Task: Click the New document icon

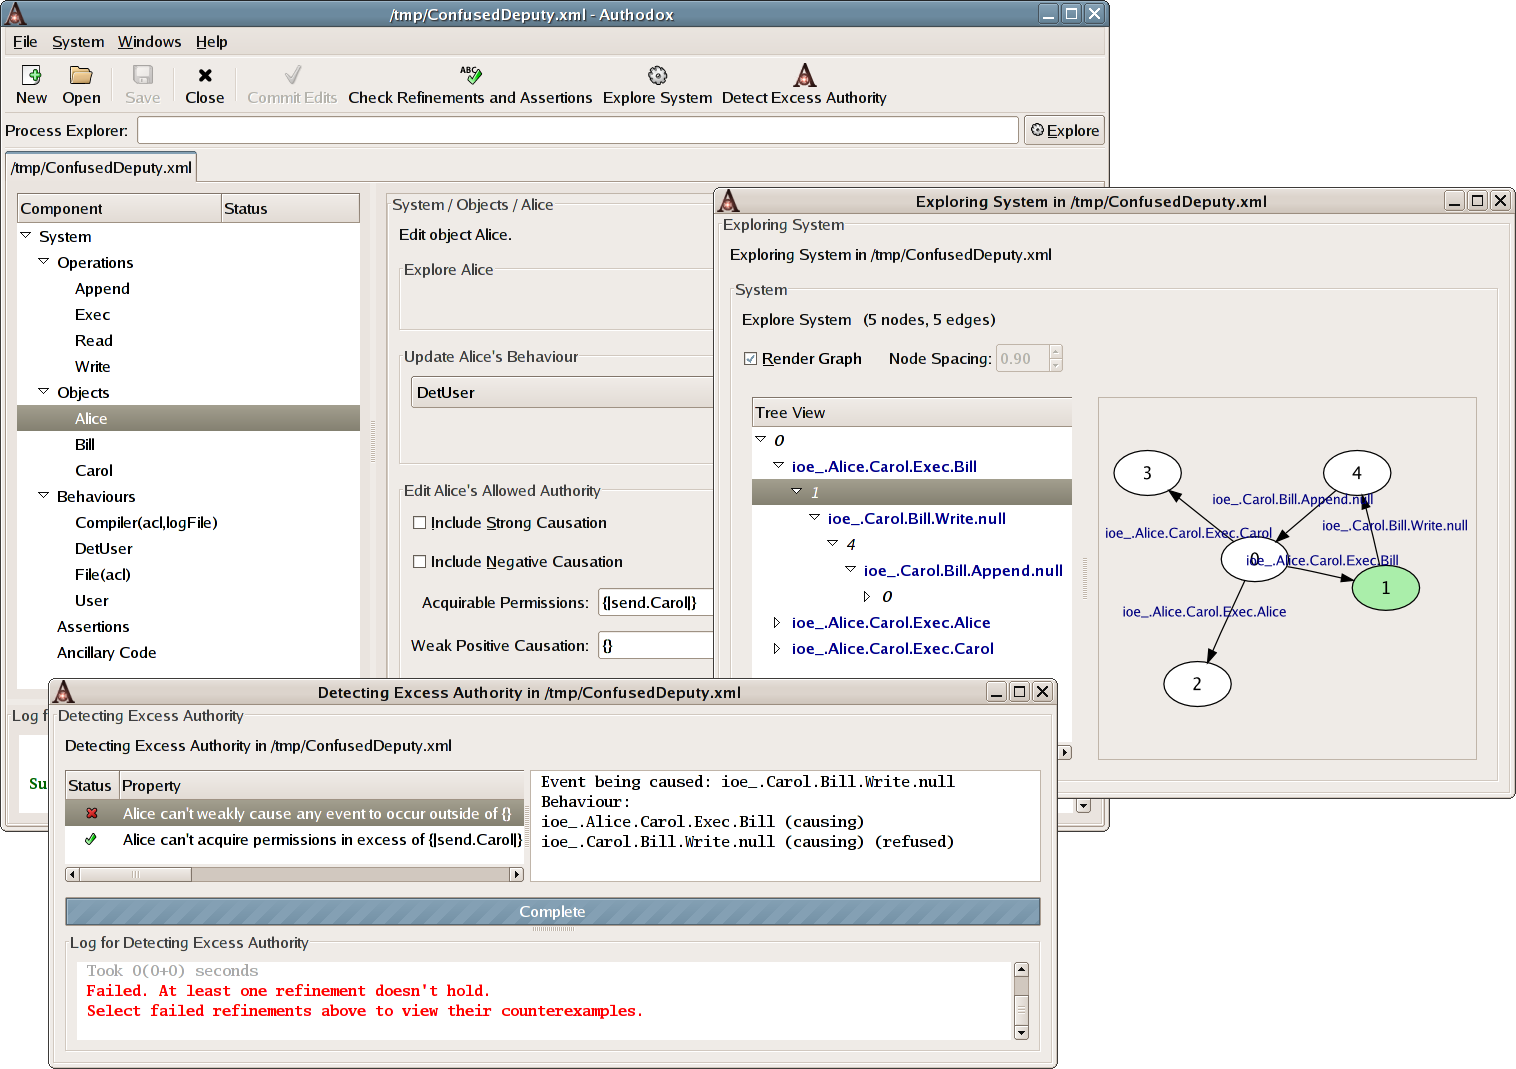Action: 31,75
